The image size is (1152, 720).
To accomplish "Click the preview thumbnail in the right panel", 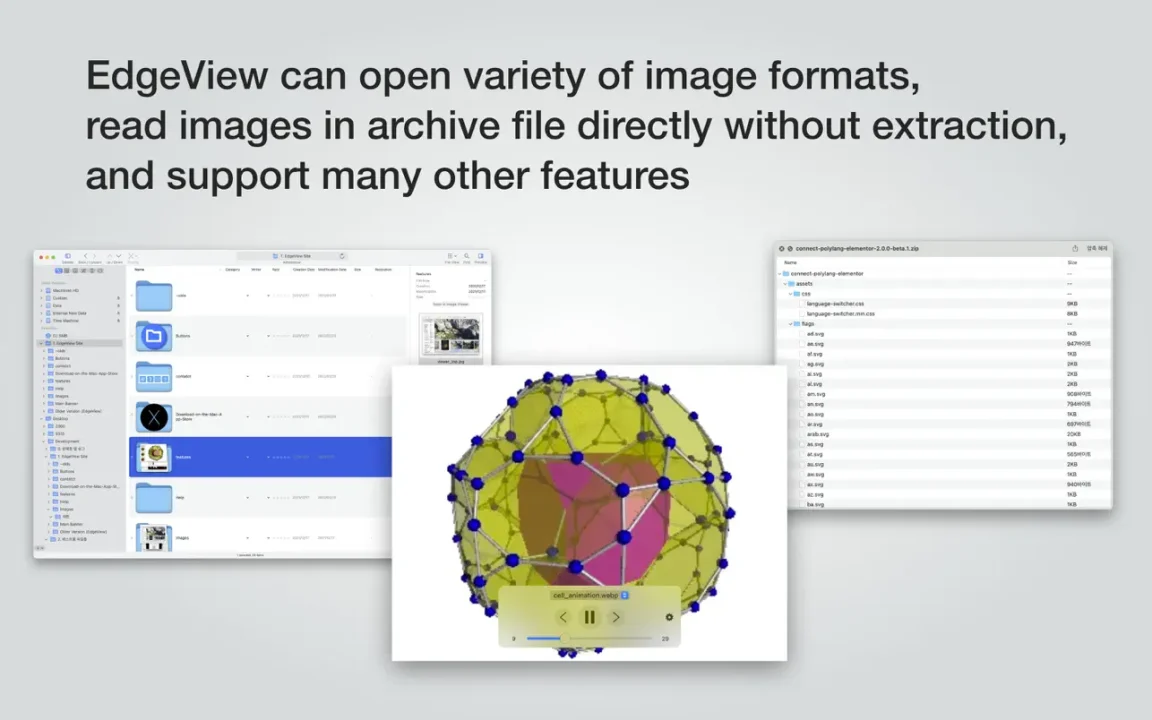I will click(x=450, y=336).
